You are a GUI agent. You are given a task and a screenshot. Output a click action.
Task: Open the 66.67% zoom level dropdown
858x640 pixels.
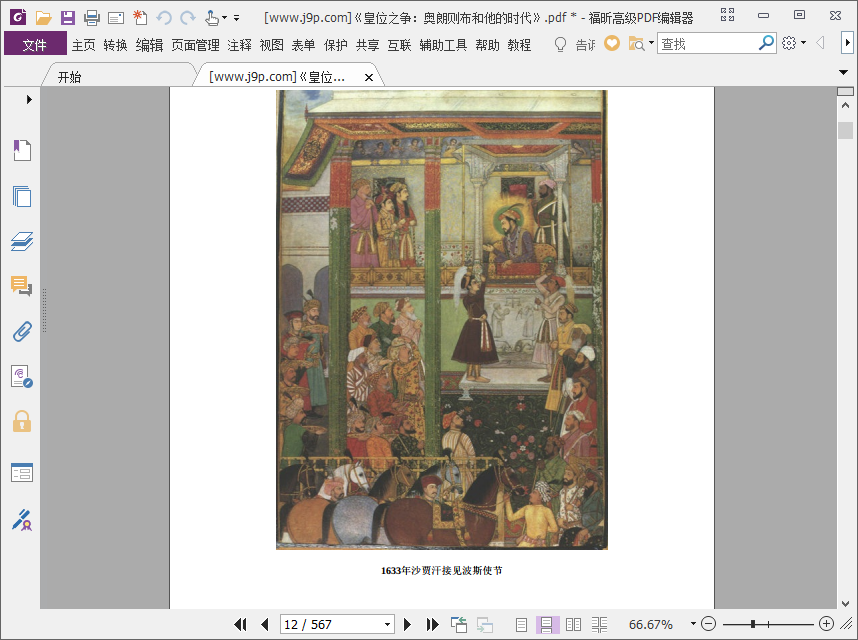693,624
